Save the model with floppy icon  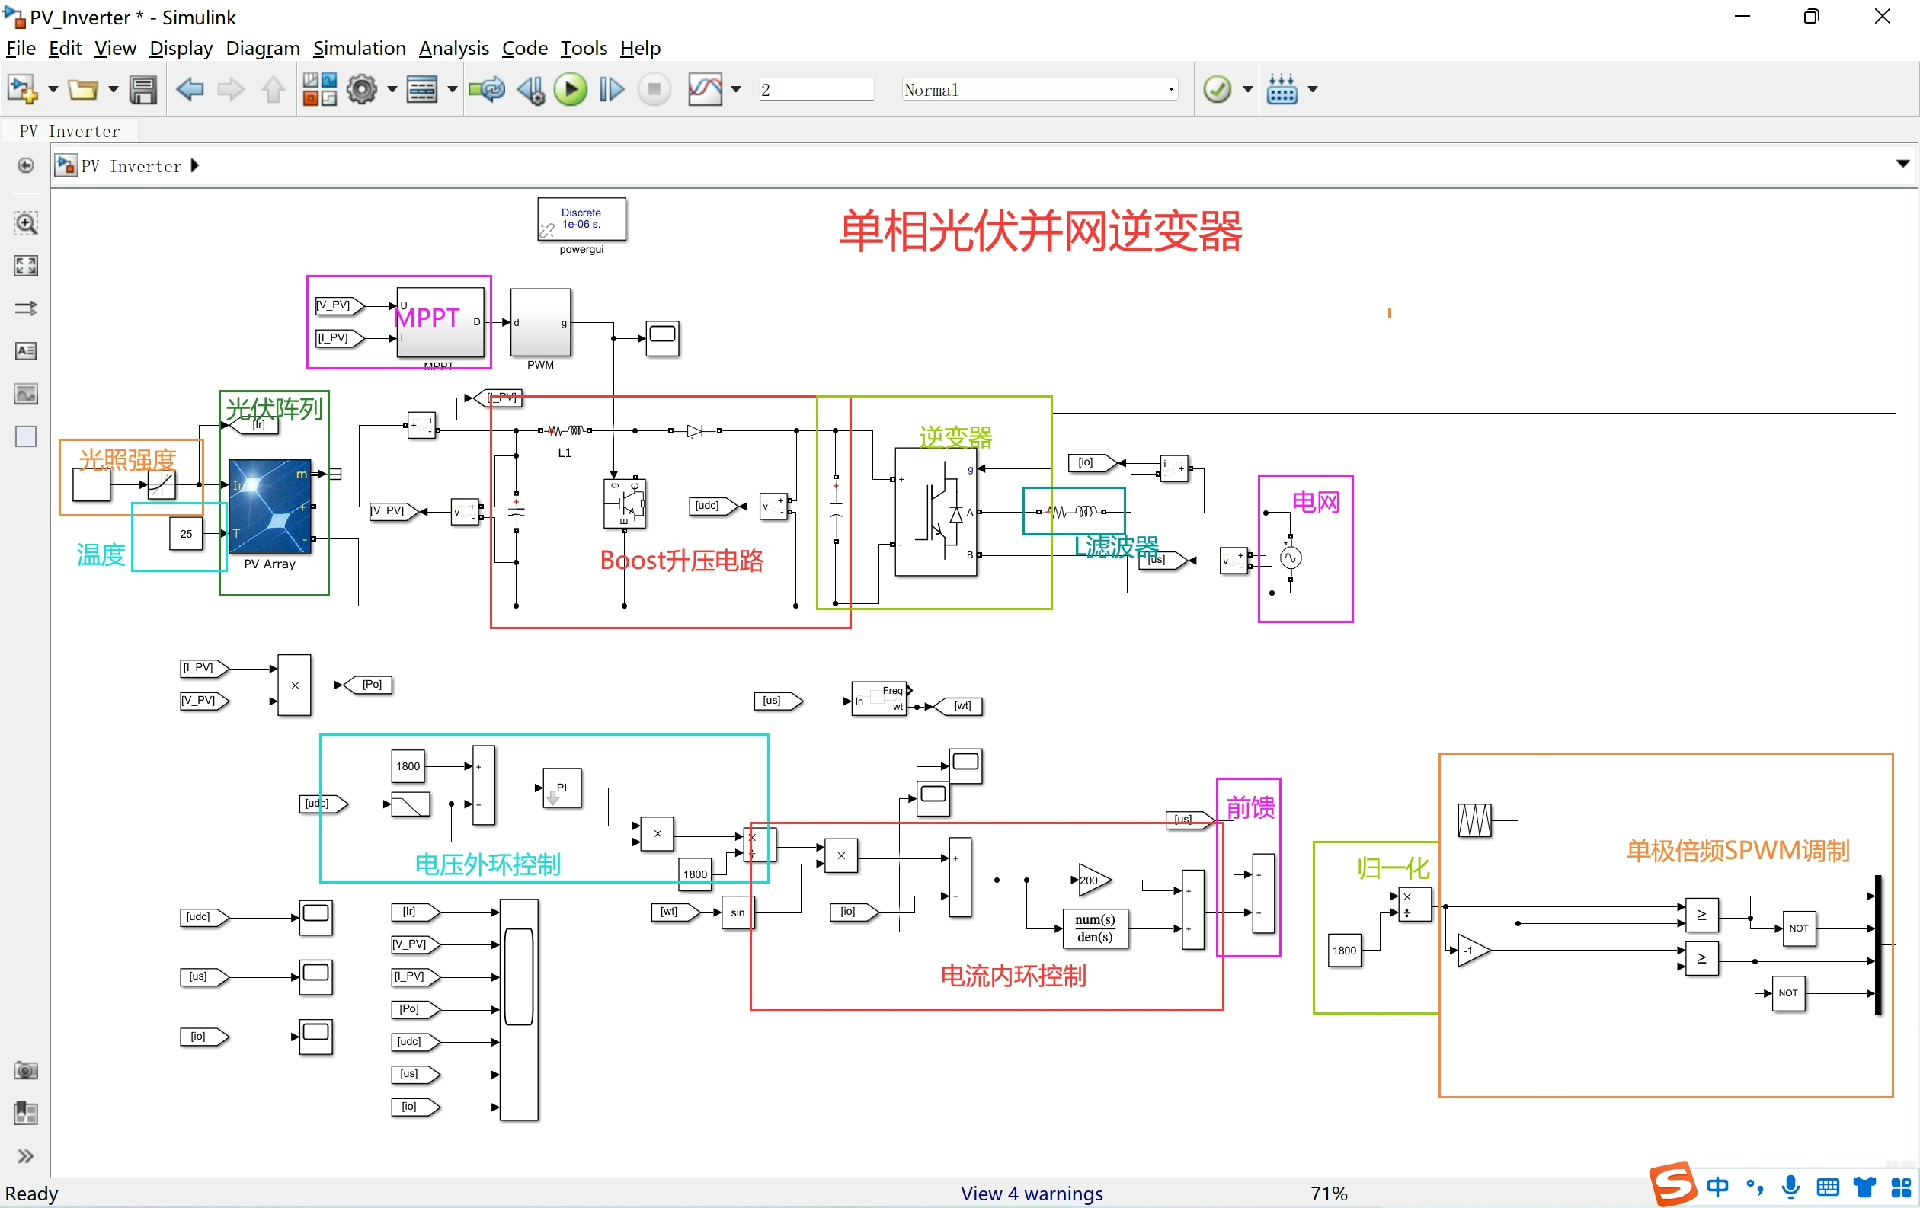(x=143, y=90)
